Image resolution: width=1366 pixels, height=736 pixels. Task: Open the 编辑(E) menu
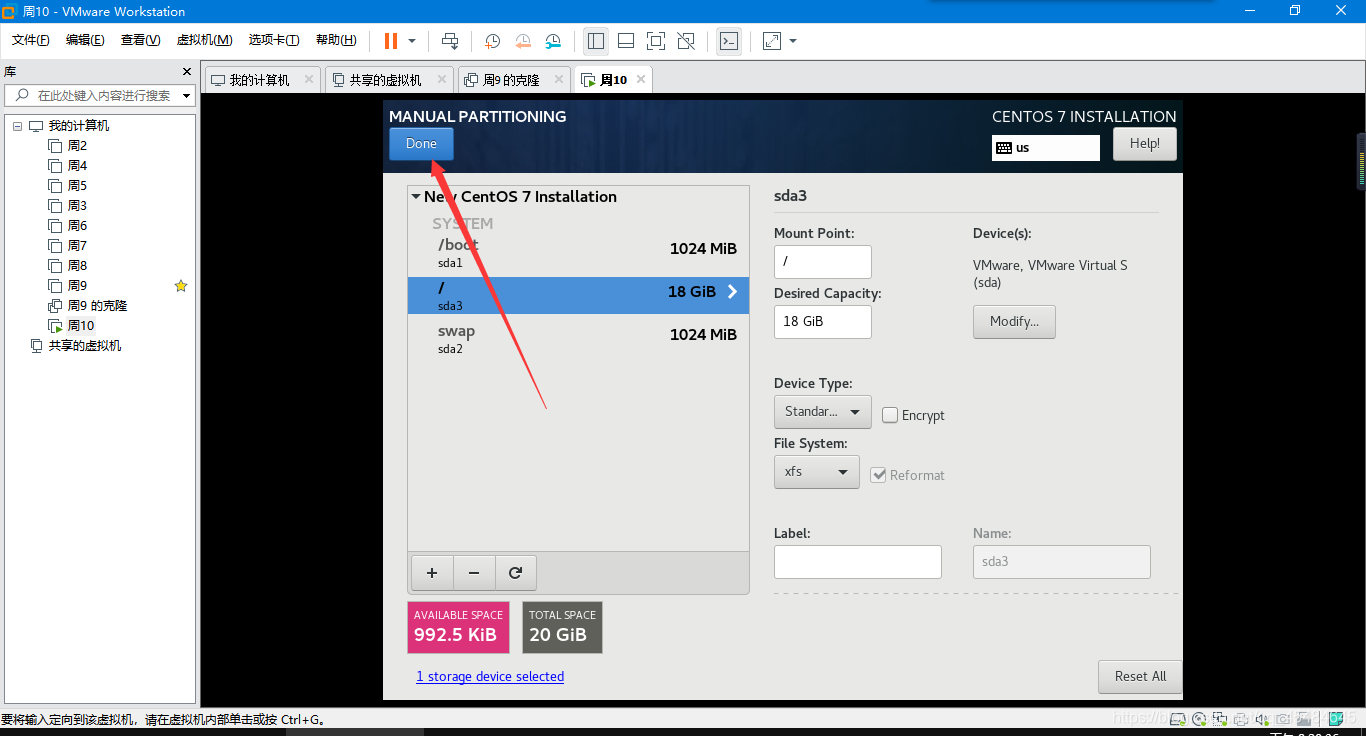click(x=85, y=40)
